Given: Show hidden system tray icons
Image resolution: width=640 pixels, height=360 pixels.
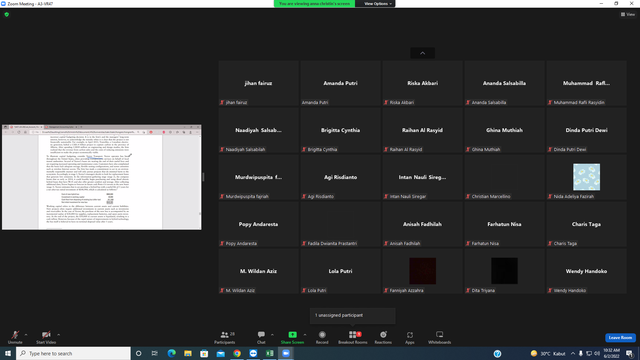Looking at the screenshot, I should (573, 353).
